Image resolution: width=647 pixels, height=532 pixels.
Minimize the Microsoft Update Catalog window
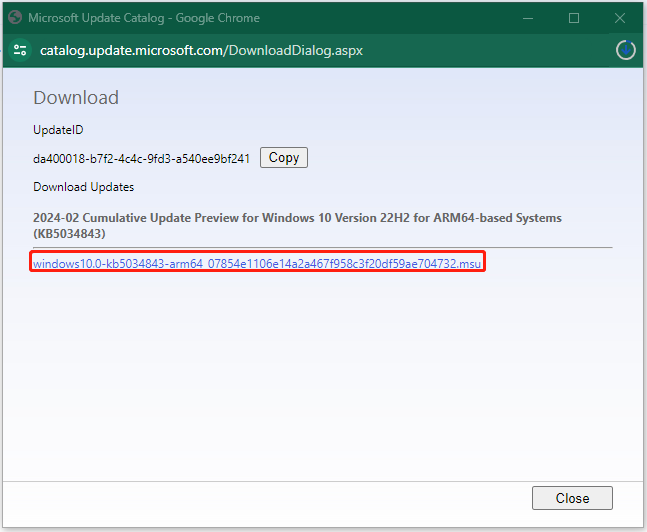pyautogui.click(x=528, y=18)
